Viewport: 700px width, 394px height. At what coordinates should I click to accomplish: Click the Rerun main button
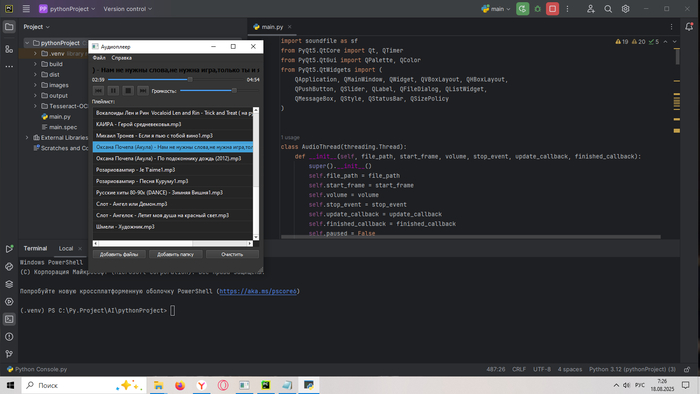tap(522, 9)
